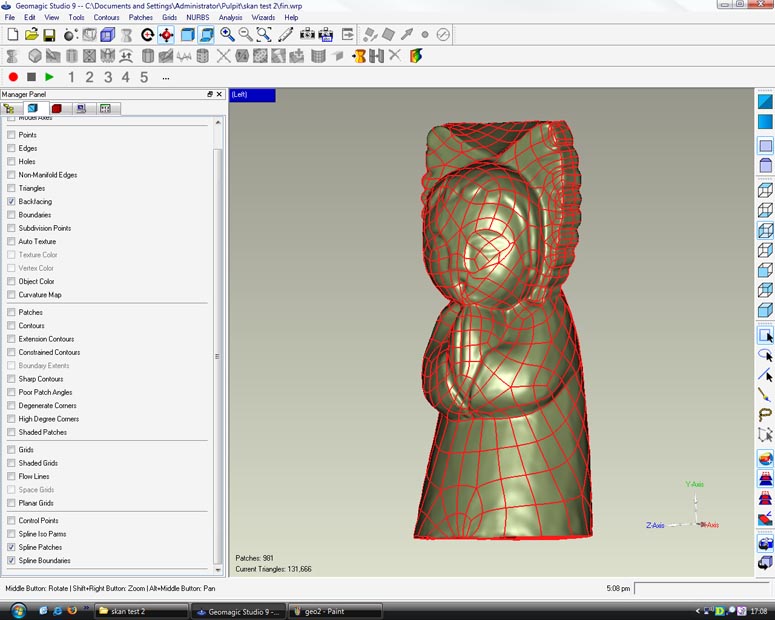775x620 pixels.
Task: Click the macro ellipsis (...) button
Action: pyautogui.click(x=165, y=77)
